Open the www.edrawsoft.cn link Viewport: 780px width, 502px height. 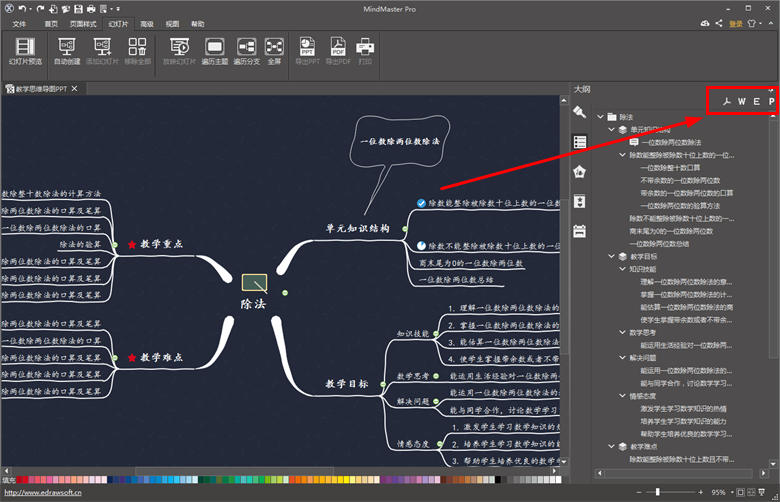coord(43,493)
